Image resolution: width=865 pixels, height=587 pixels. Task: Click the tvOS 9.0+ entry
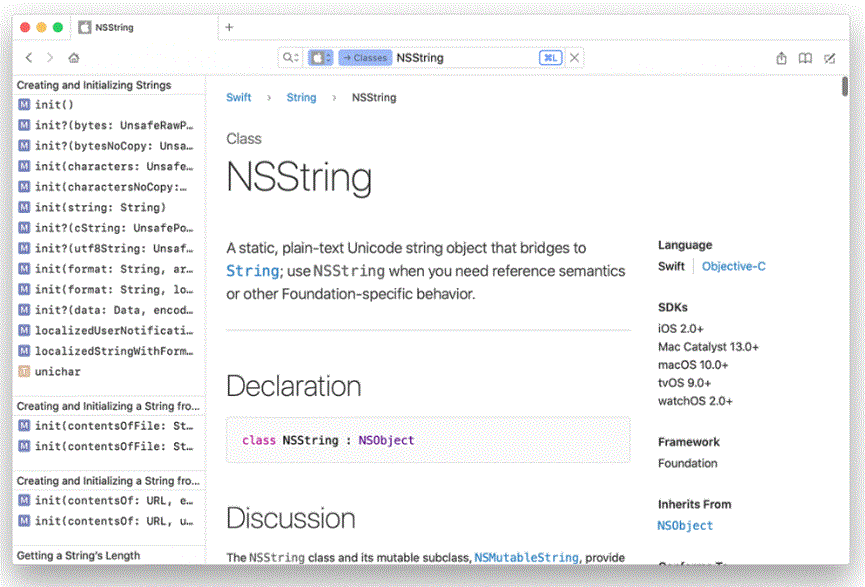[x=684, y=383]
